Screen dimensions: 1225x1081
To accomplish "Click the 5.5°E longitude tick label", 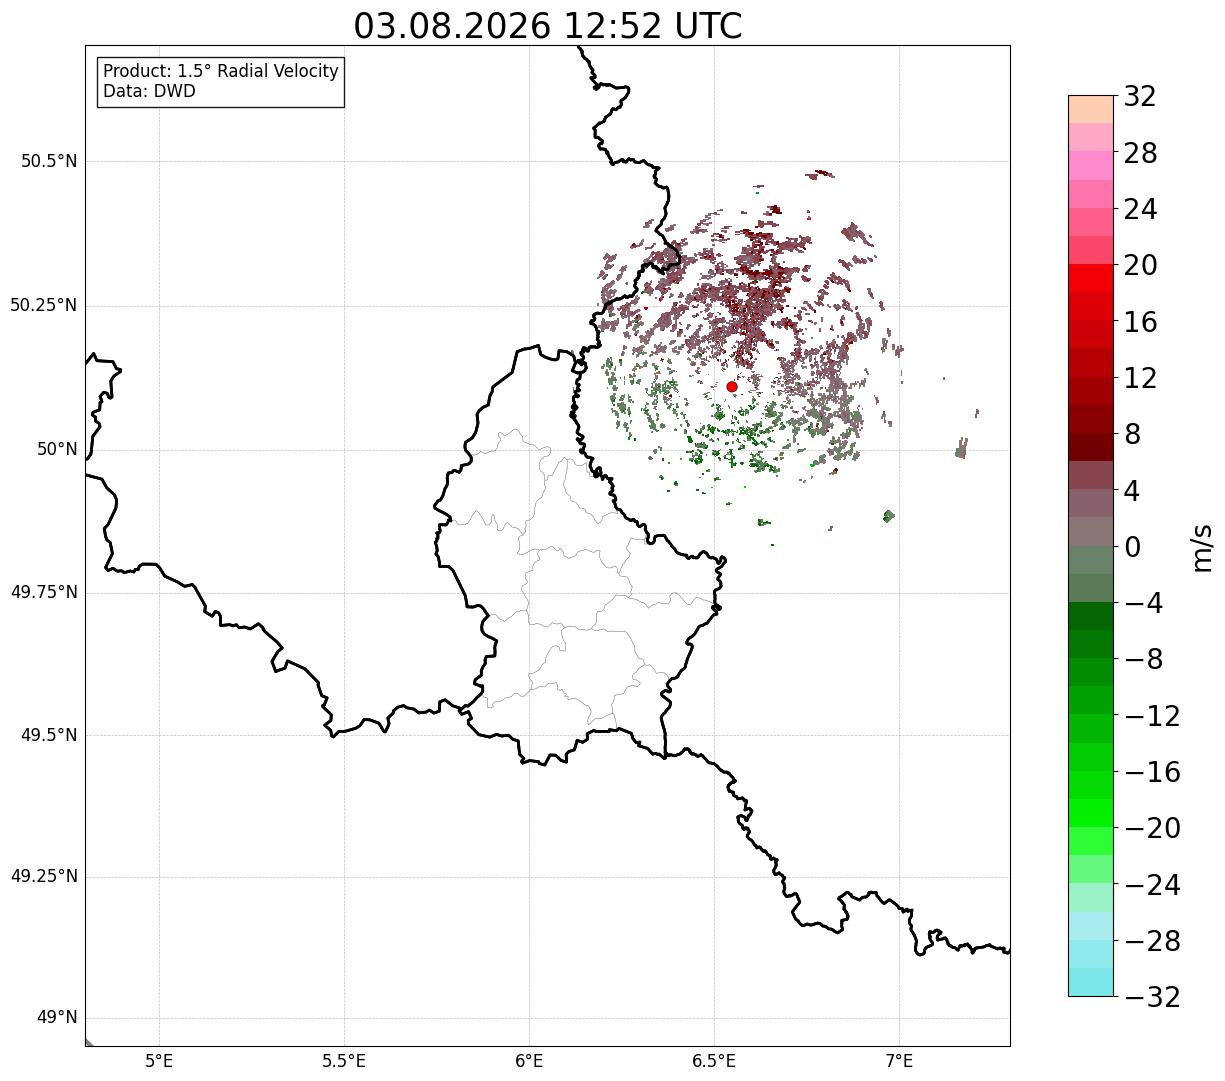I will point(344,1060).
